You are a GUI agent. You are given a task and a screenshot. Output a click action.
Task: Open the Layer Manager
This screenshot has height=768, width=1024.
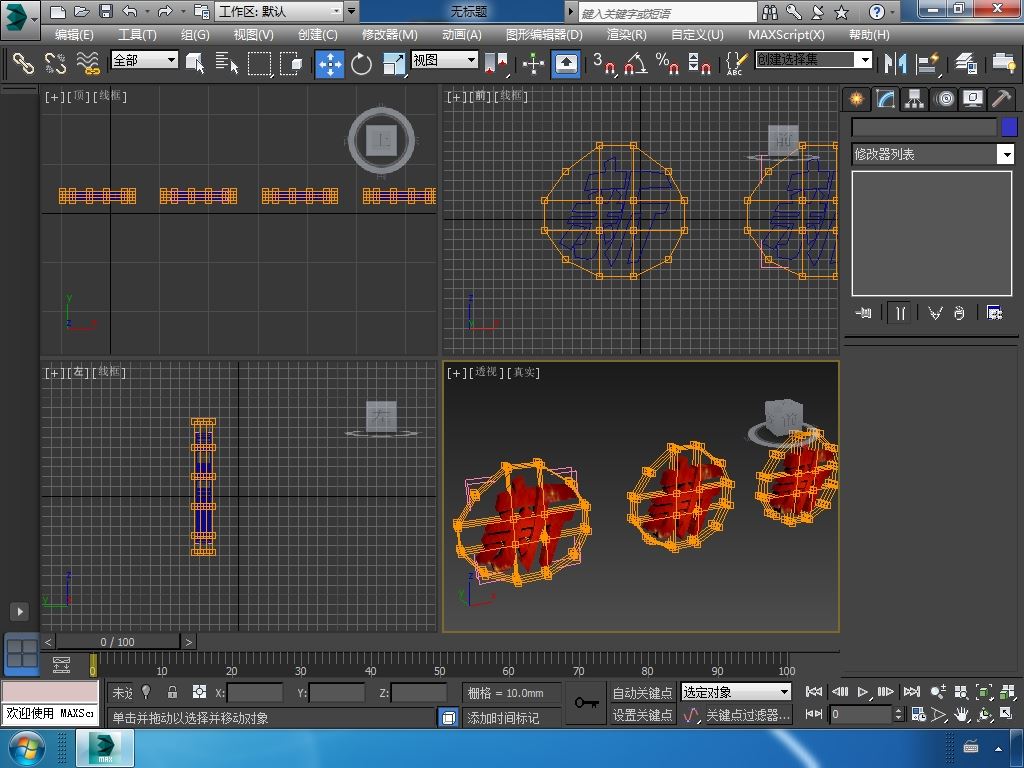pos(965,63)
